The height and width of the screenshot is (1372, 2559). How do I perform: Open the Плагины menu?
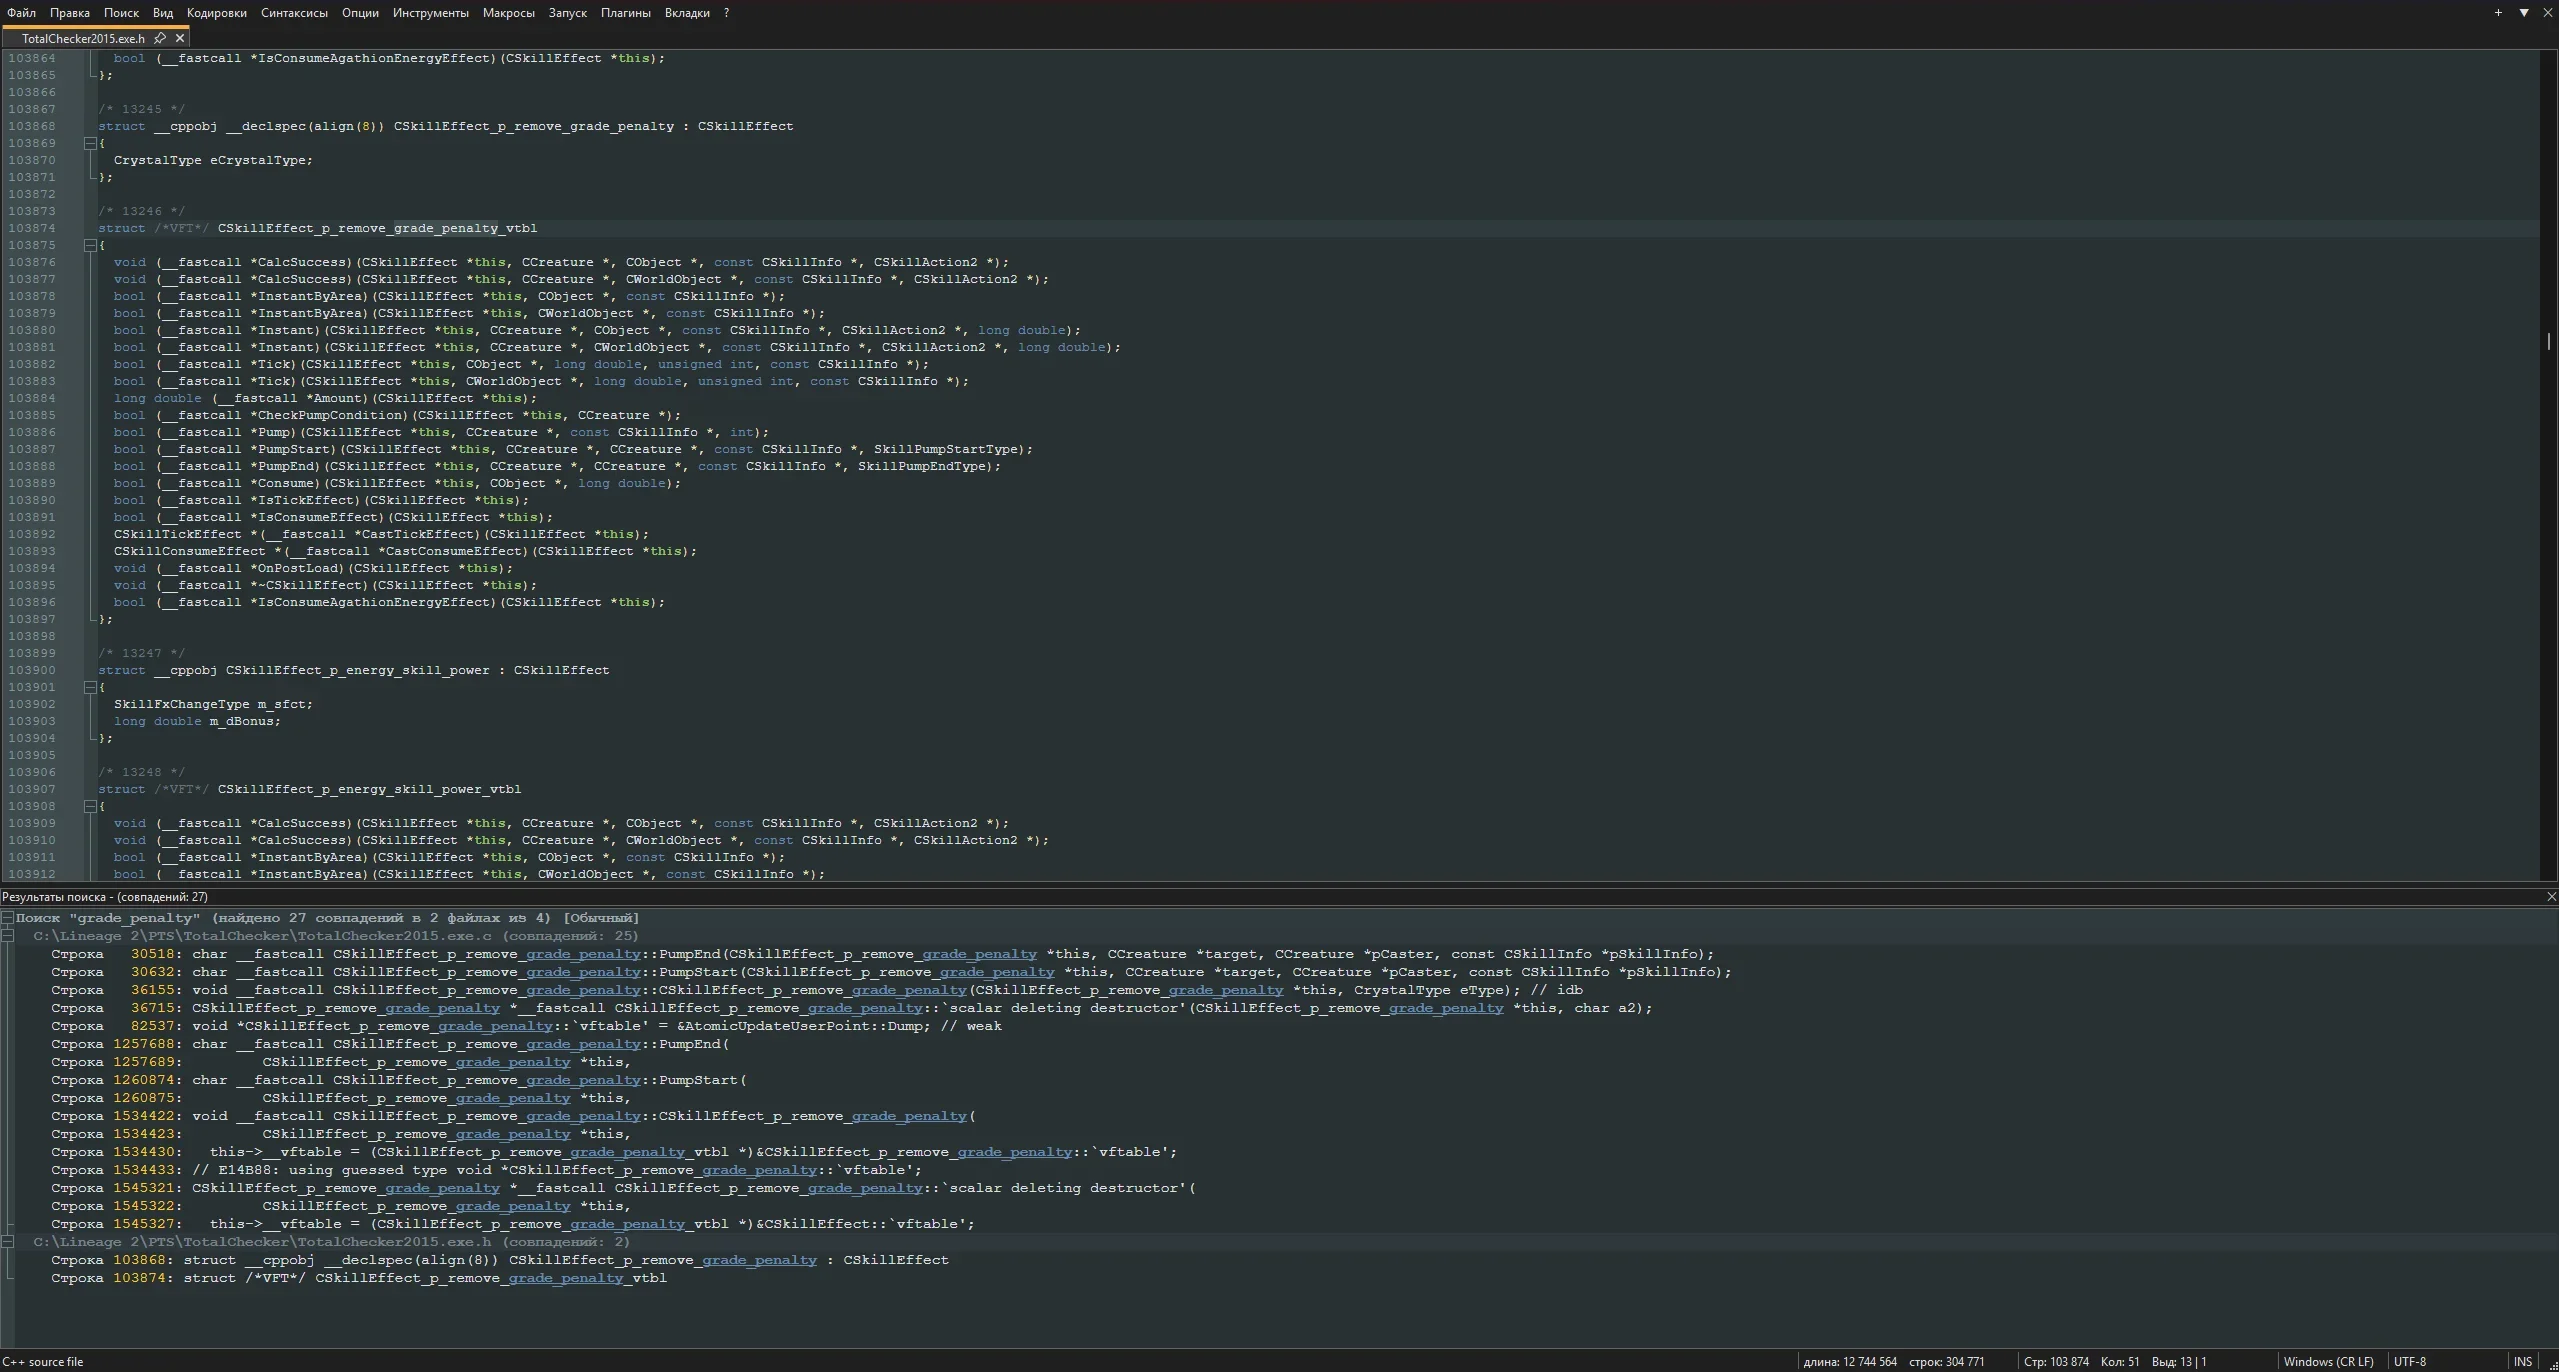(x=626, y=13)
